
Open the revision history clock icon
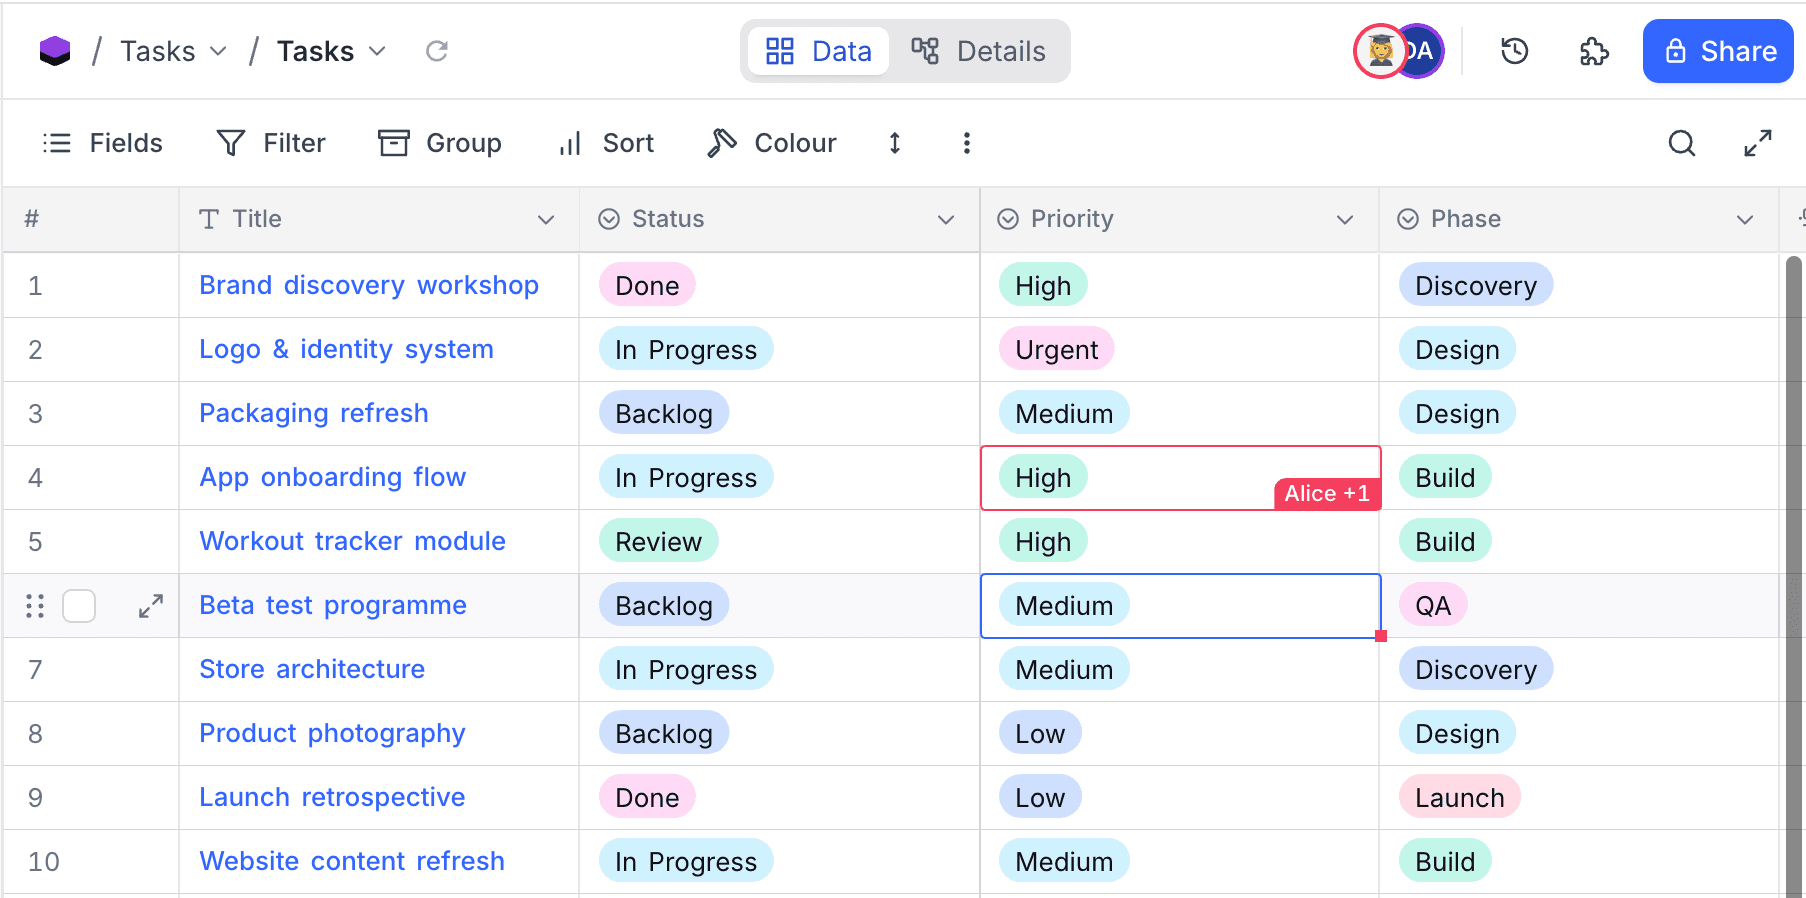1515,51
